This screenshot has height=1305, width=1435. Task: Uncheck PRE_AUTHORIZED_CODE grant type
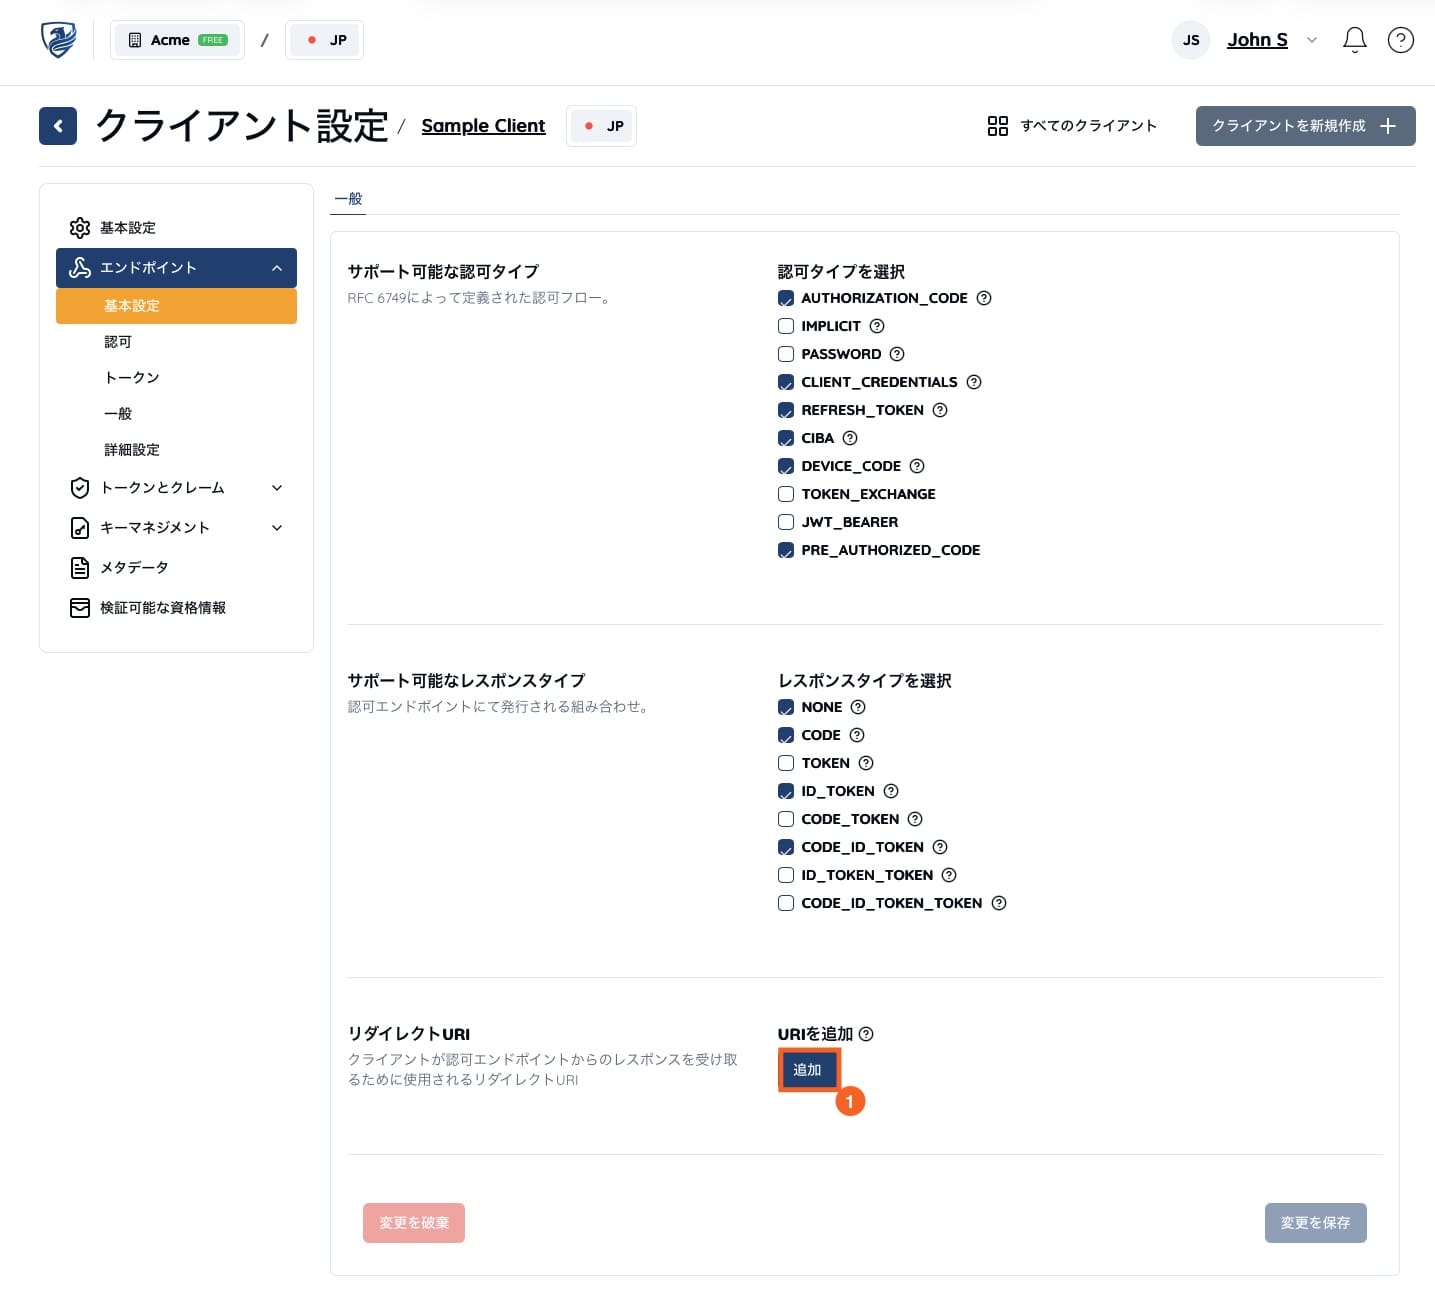786,550
